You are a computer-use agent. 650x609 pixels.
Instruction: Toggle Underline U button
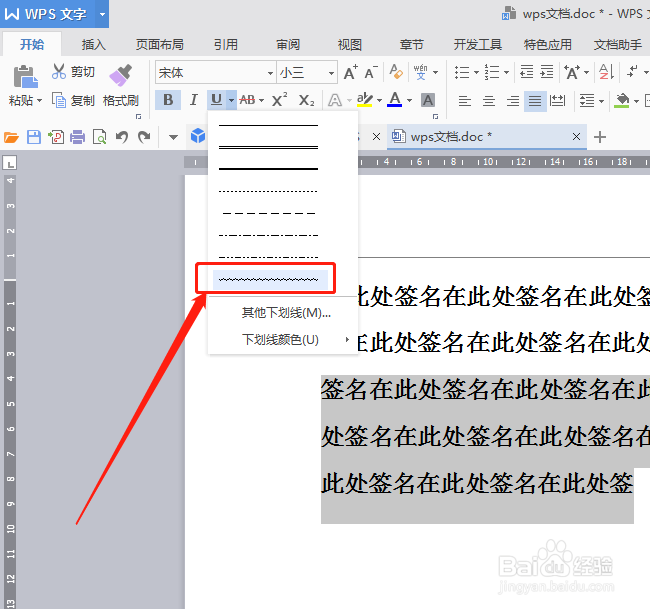point(216,100)
